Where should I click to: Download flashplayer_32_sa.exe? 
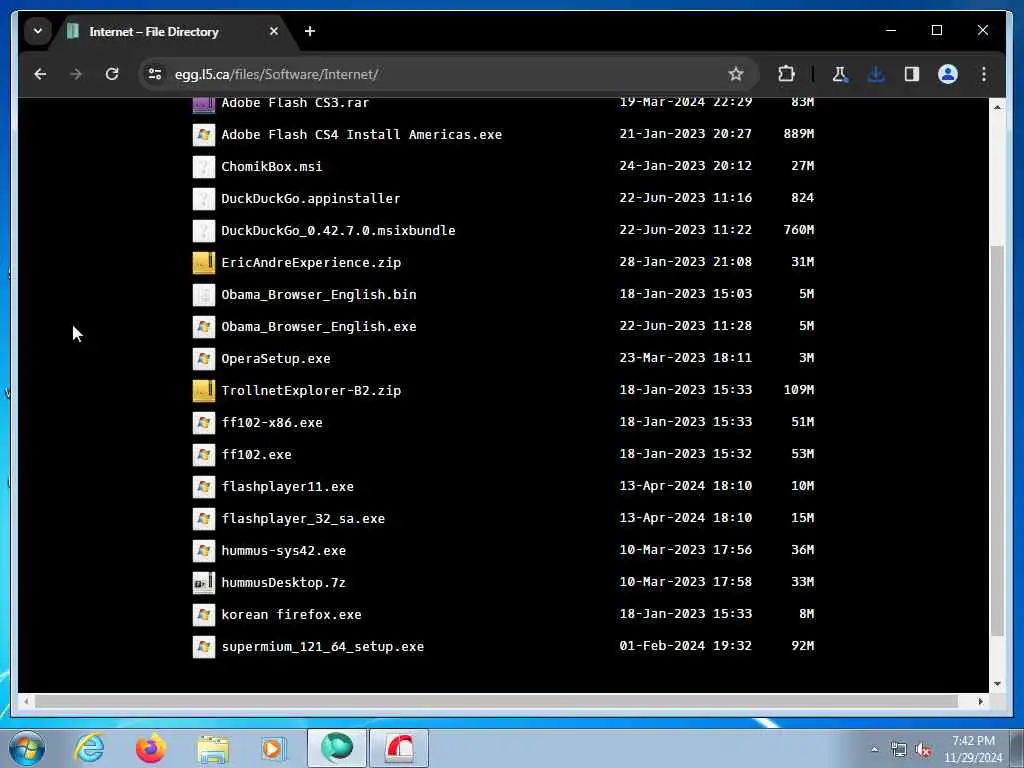pyautogui.click(x=303, y=519)
